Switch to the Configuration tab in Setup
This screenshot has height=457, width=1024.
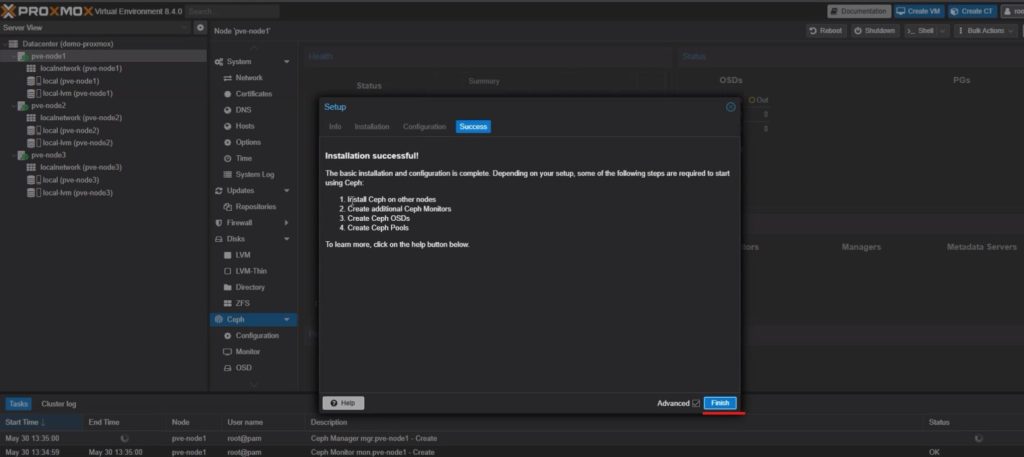click(x=424, y=127)
